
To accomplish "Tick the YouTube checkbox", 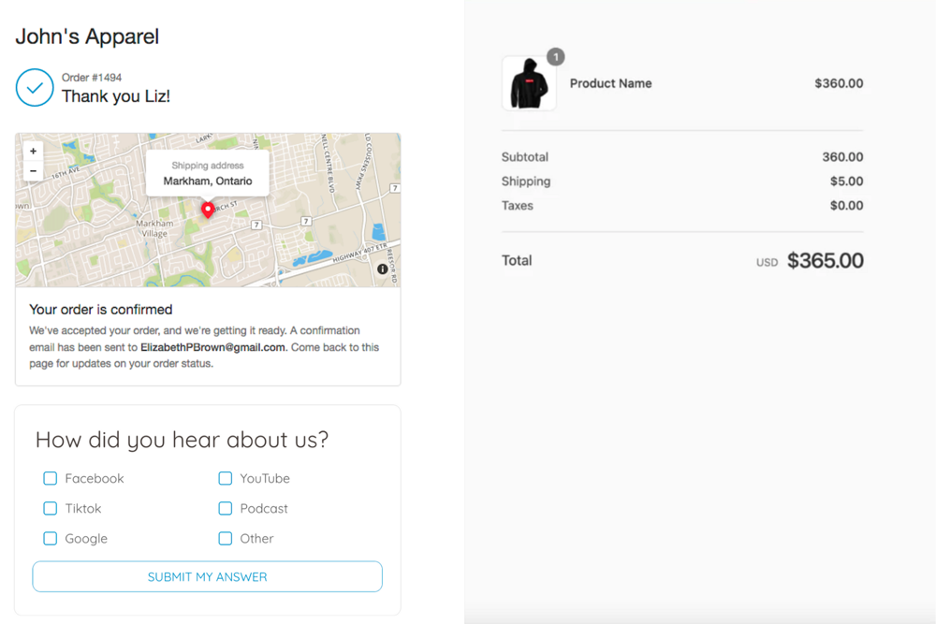I will 225,478.
